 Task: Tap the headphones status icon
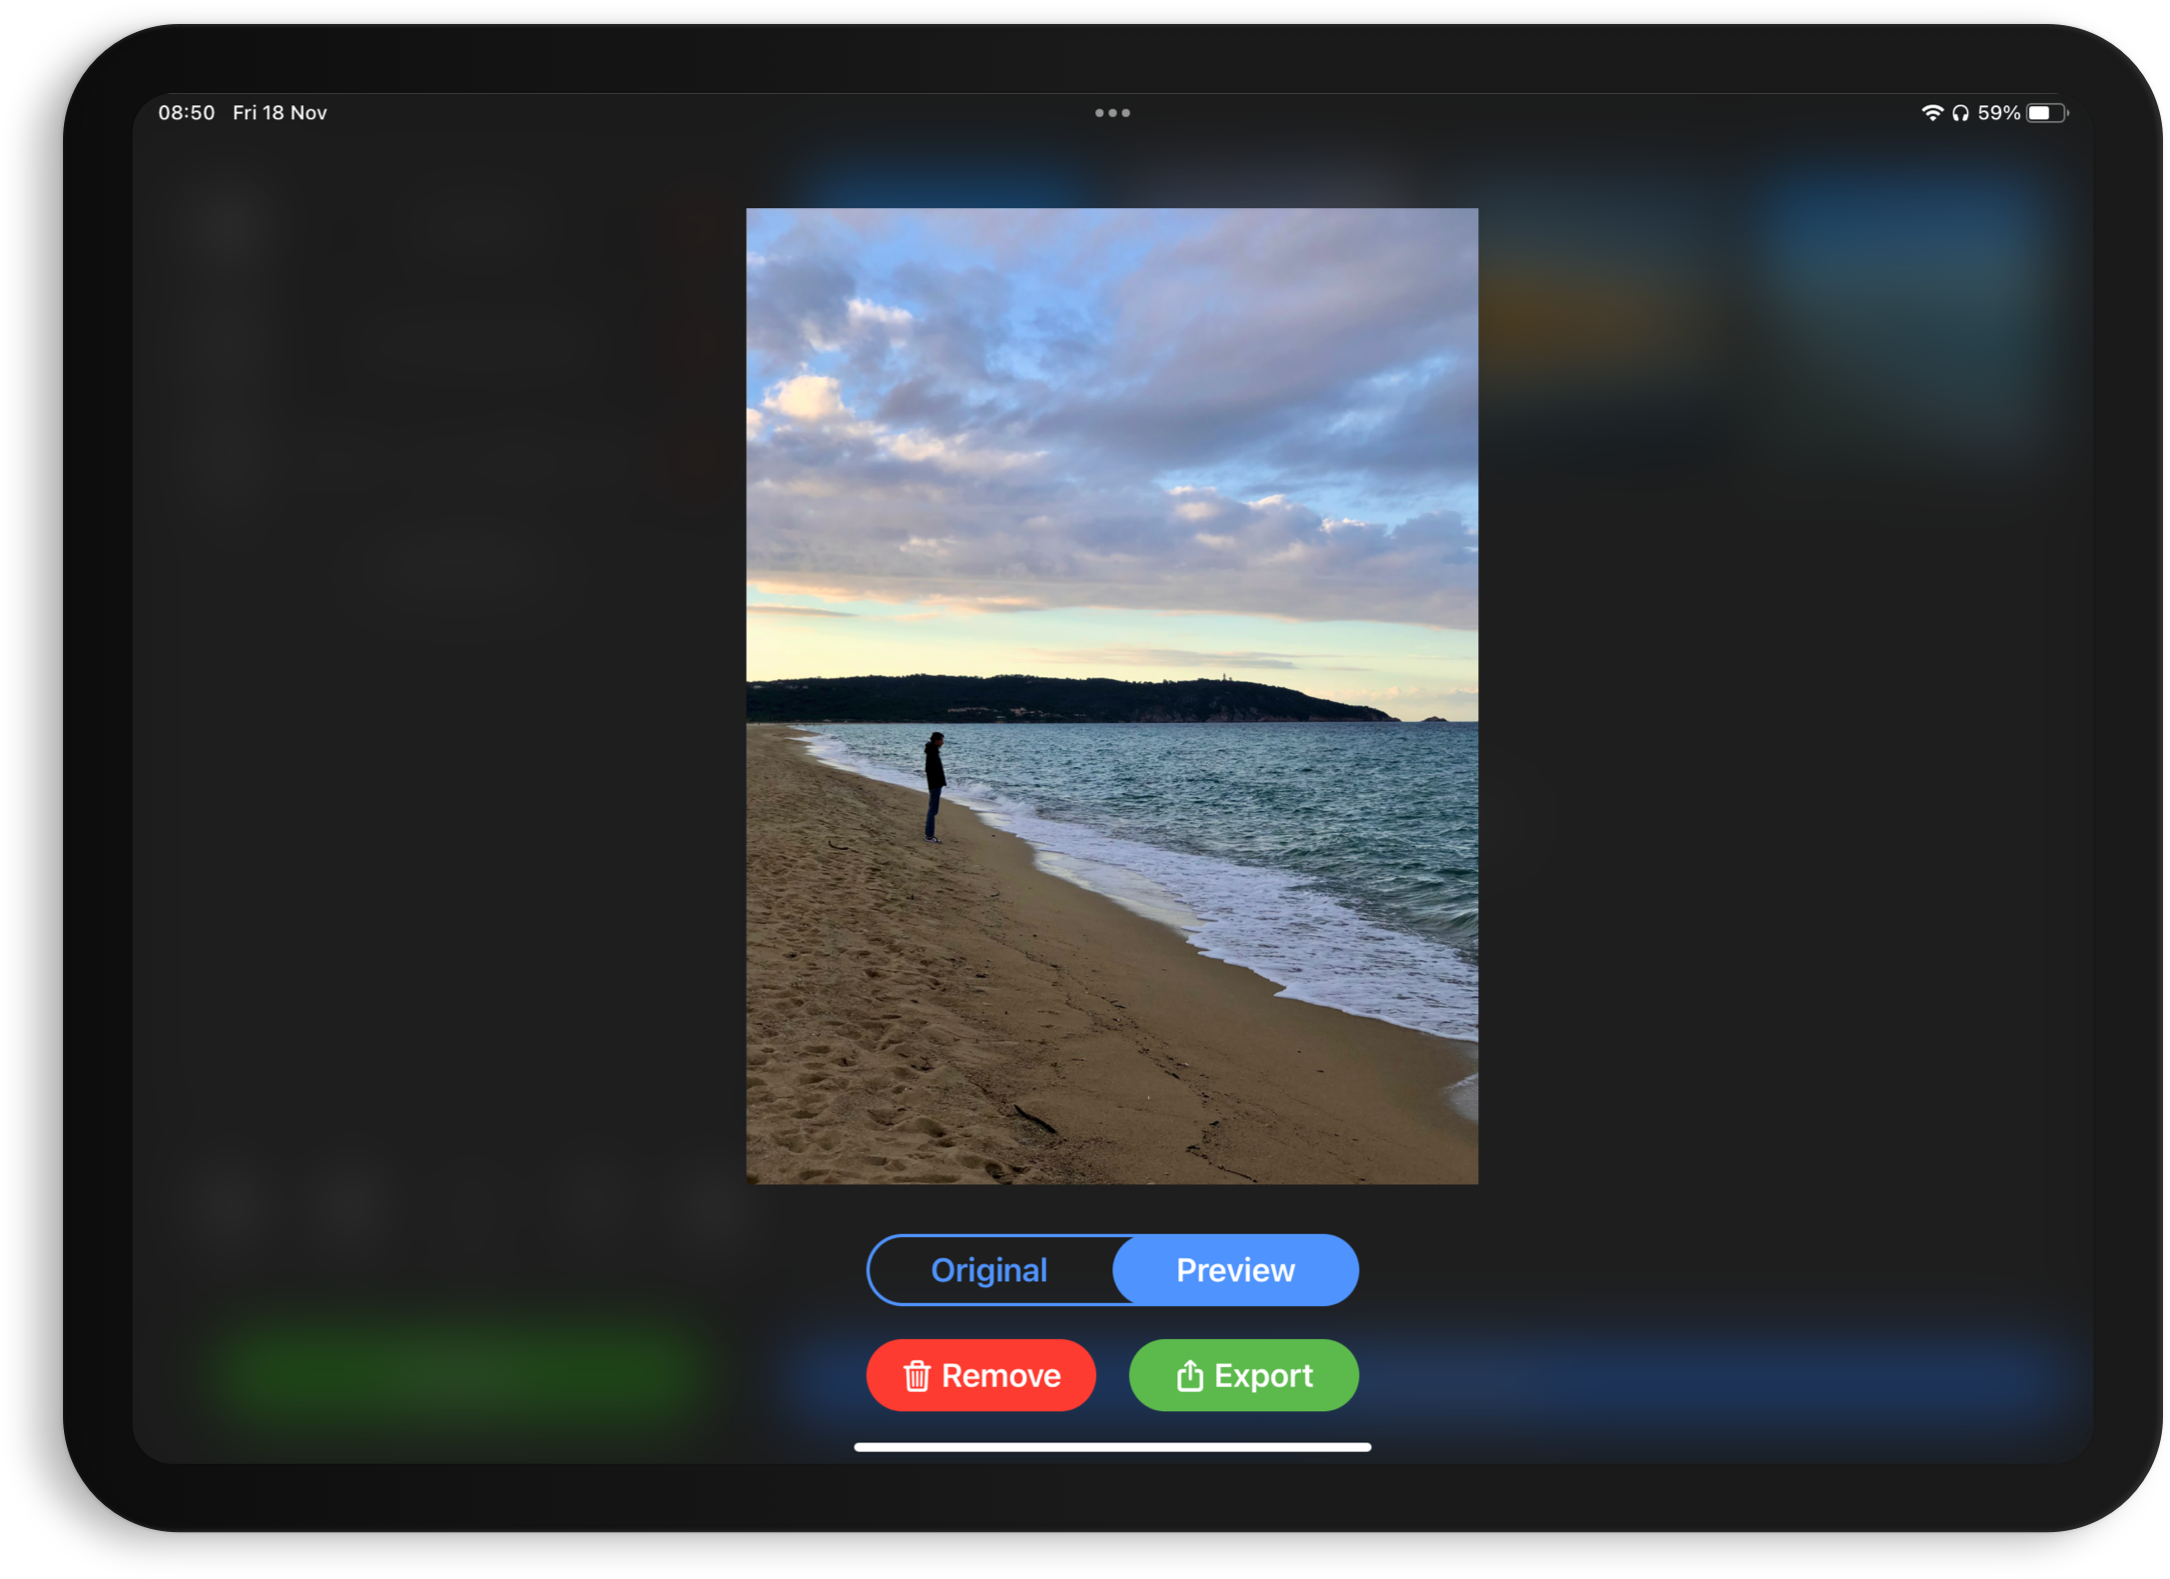1960,113
